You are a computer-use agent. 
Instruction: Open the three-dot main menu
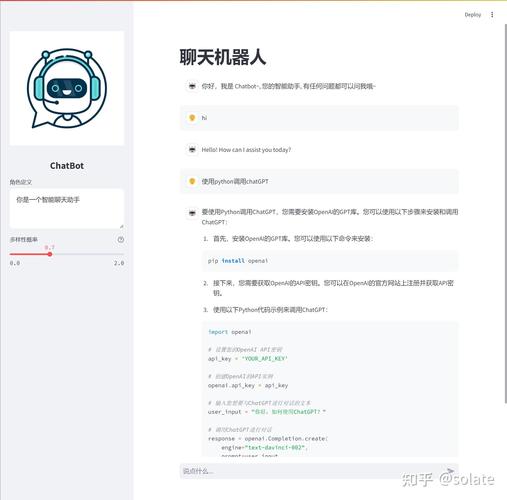tap(492, 15)
